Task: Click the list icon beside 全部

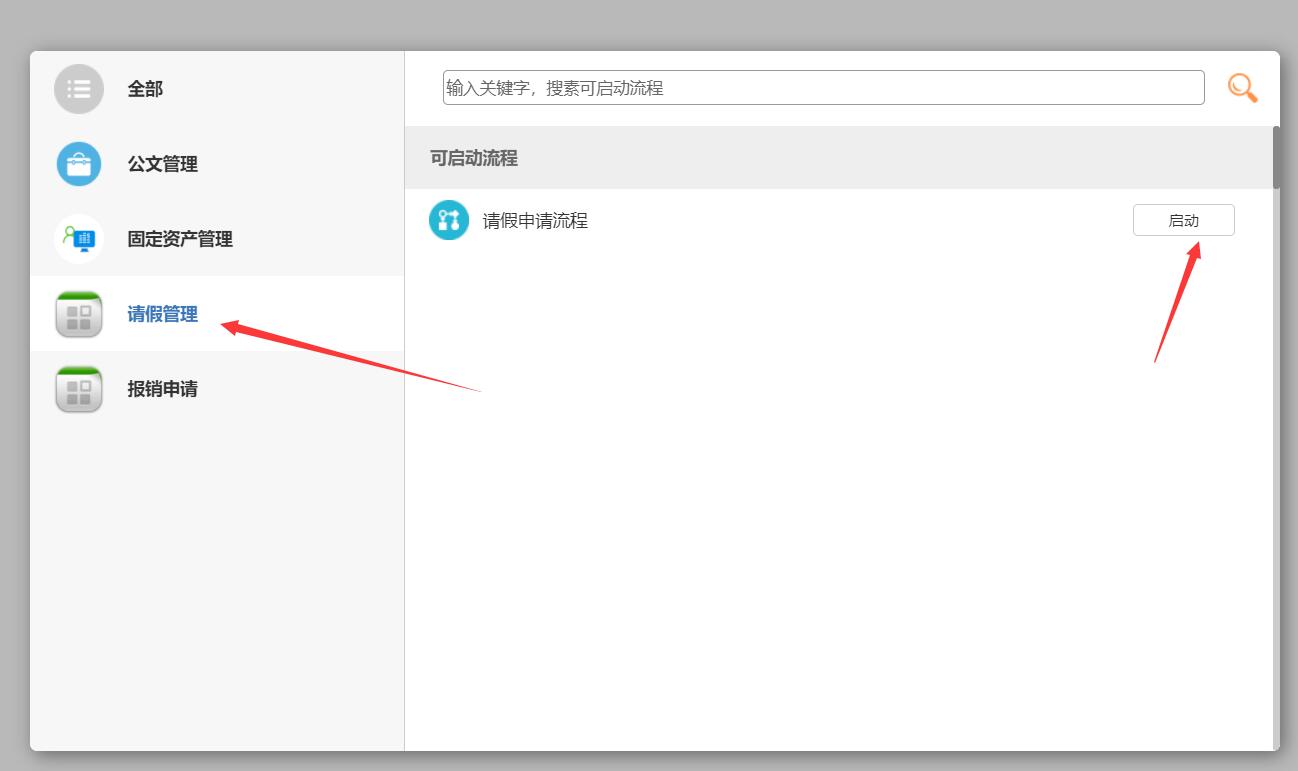Action: click(79, 89)
